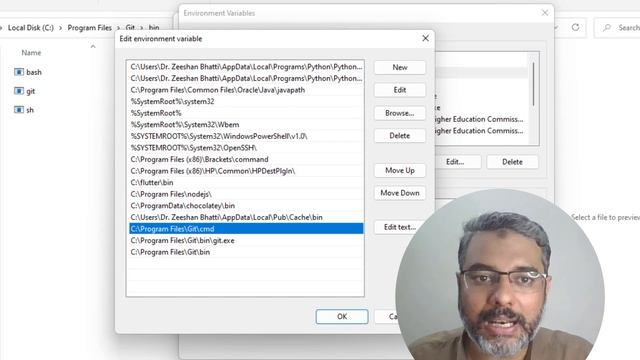Image resolution: width=640 pixels, height=360 pixels.
Task: Click the Move Down button
Action: pyautogui.click(x=400, y=193)
